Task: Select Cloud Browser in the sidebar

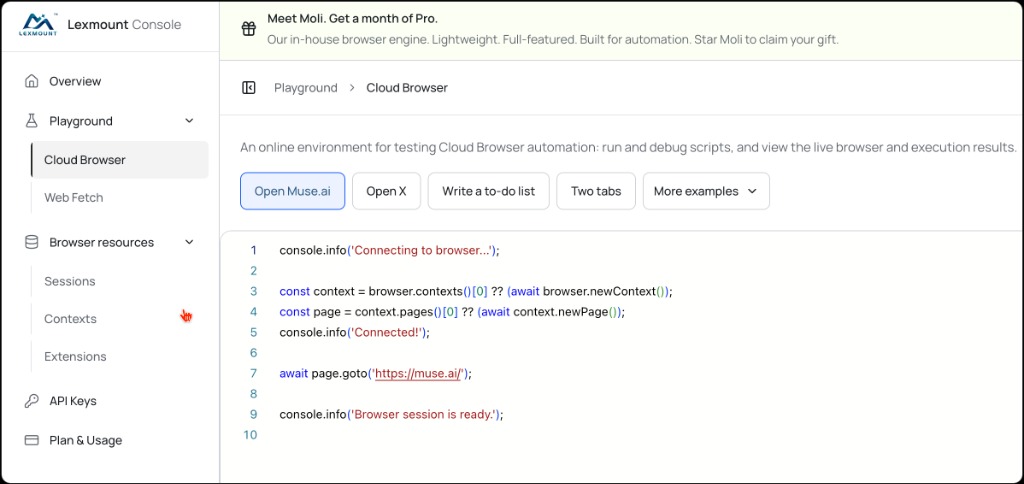Action: tap(120, 160)
